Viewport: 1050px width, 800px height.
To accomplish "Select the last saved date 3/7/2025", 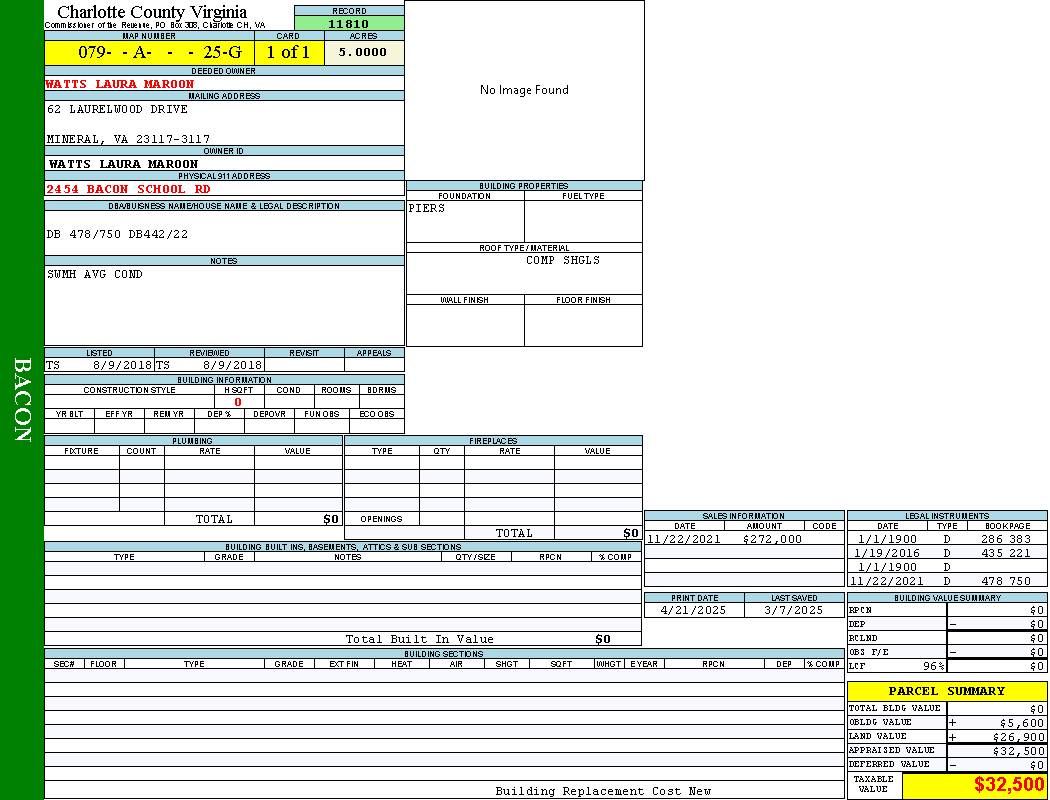I will tap(793, 610).
